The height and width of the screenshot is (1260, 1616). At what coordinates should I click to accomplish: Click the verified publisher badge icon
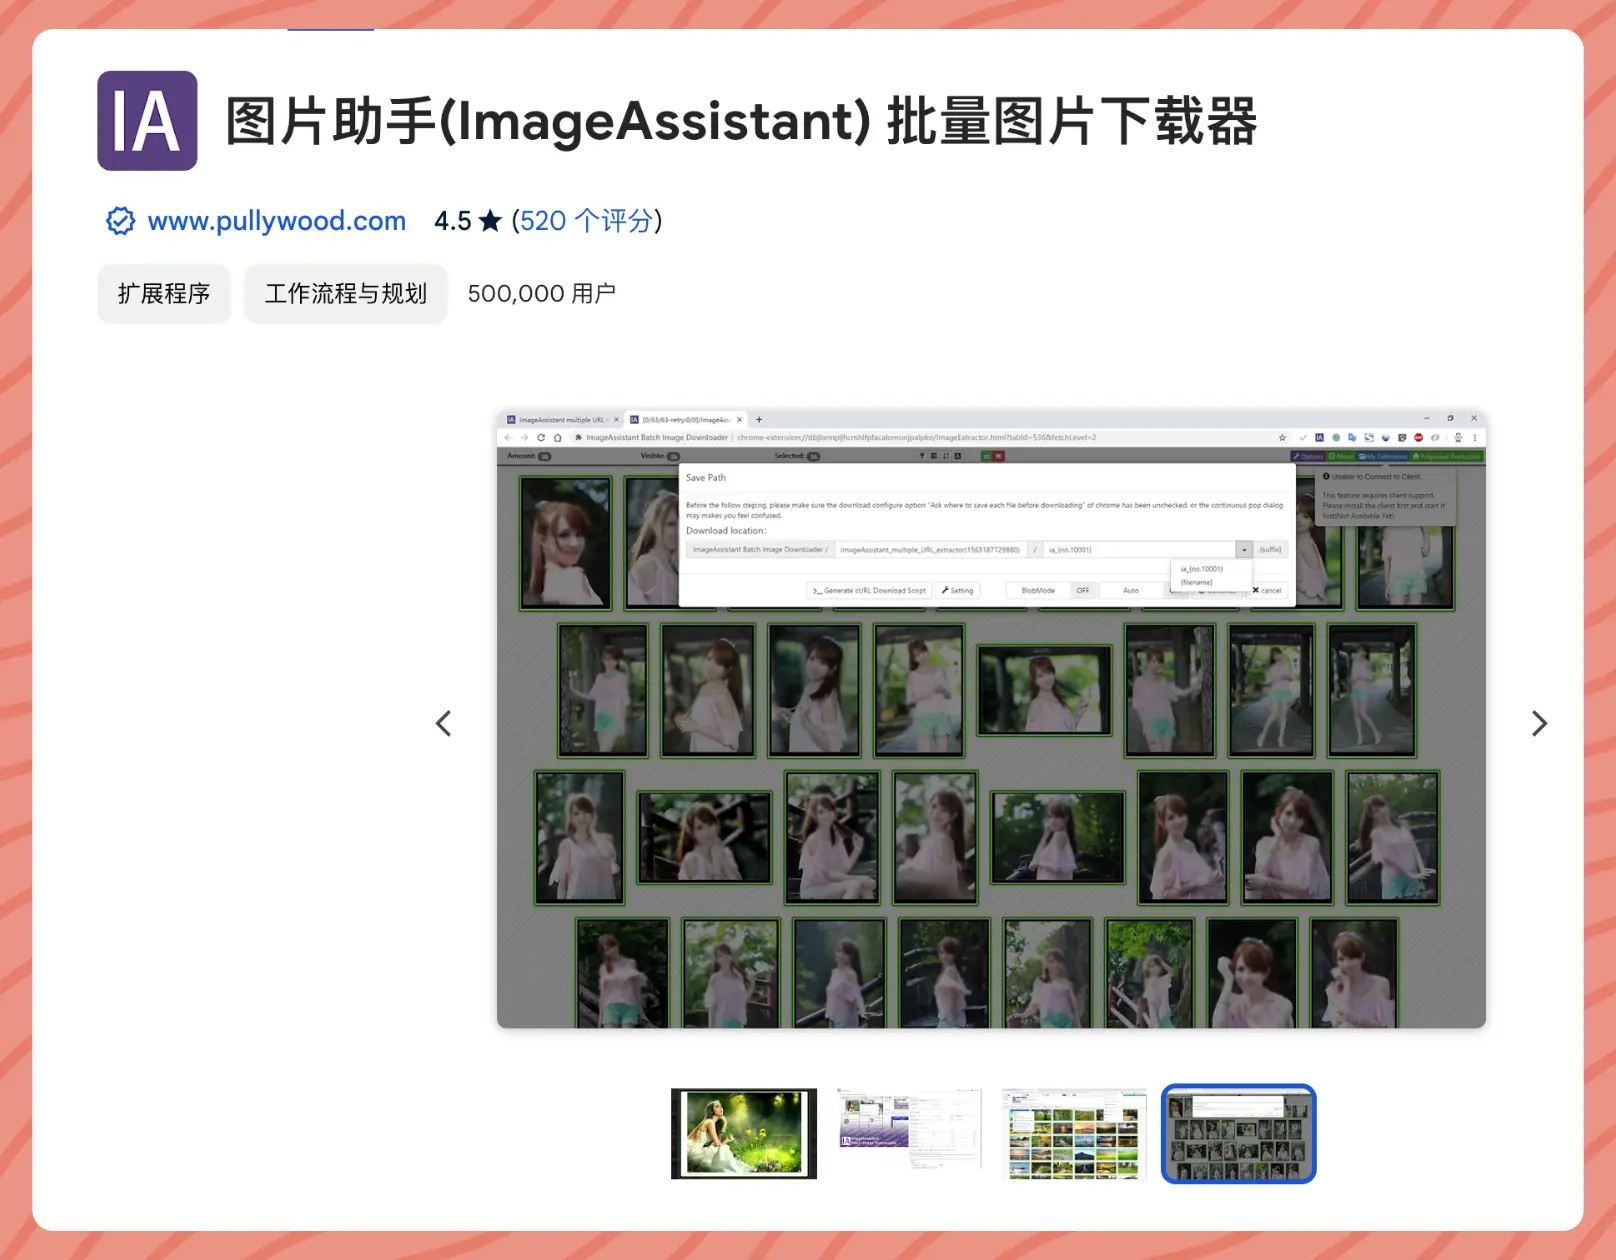120,221
